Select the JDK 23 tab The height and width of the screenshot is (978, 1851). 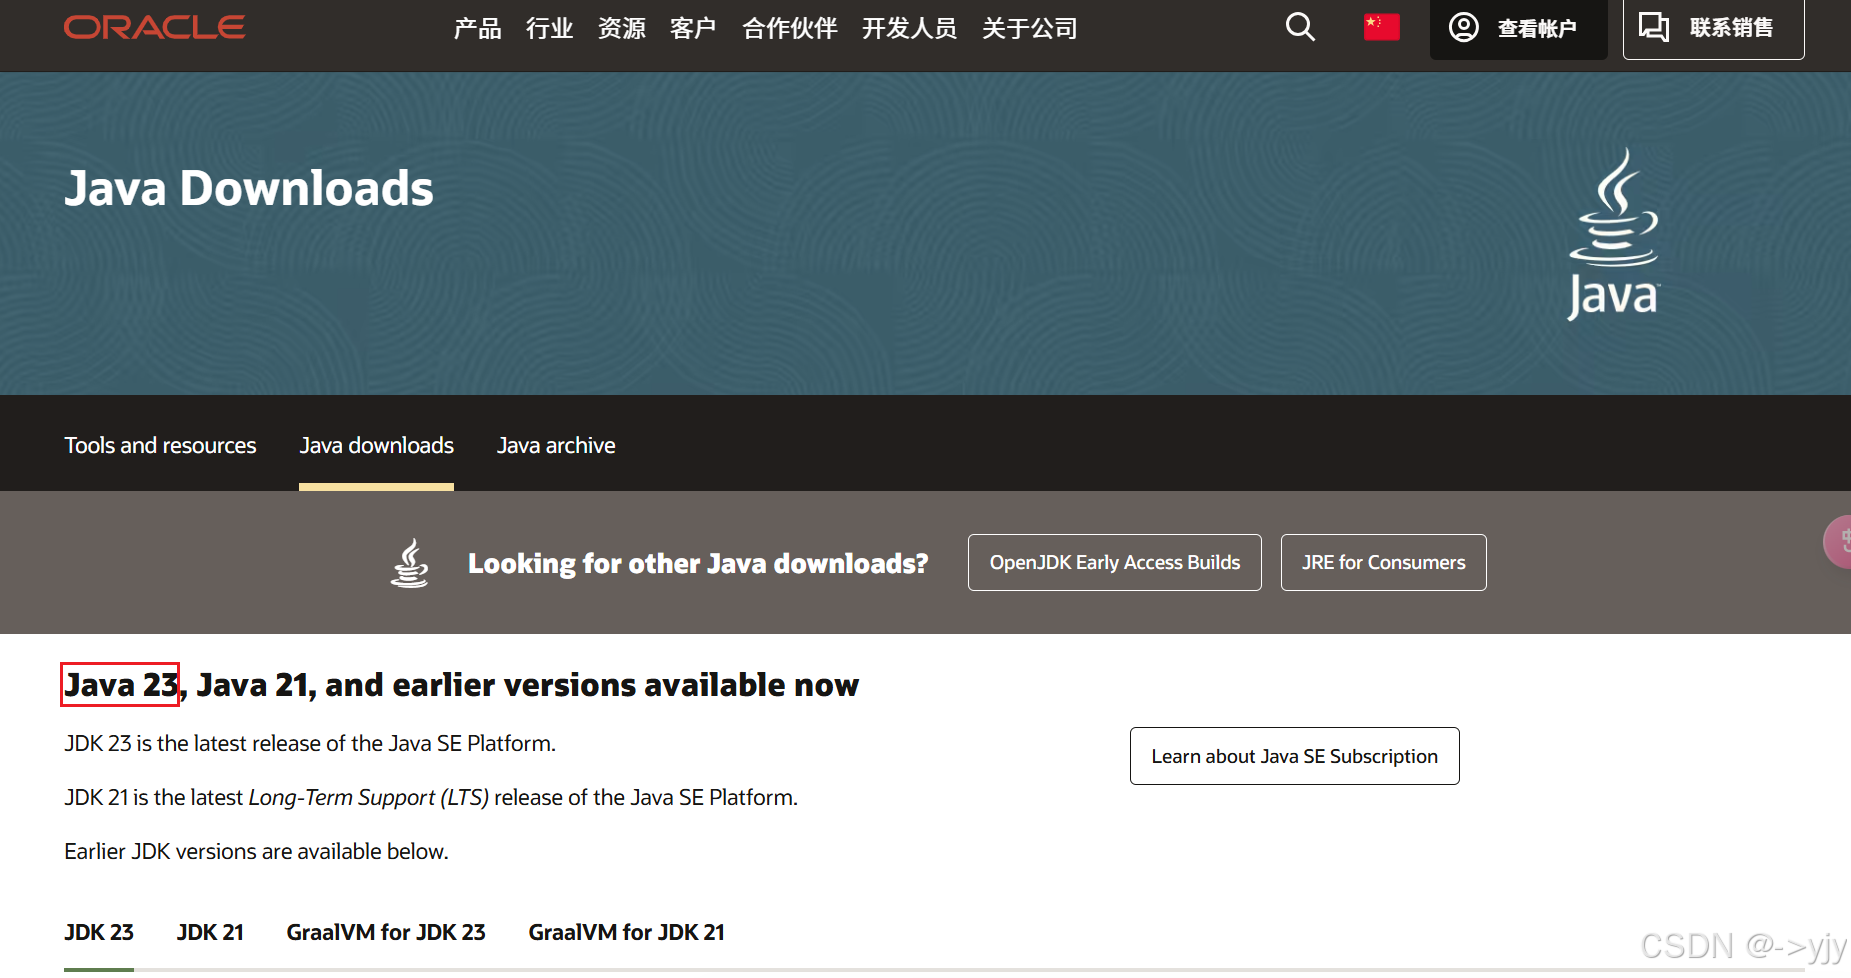[x=99, y=932]
